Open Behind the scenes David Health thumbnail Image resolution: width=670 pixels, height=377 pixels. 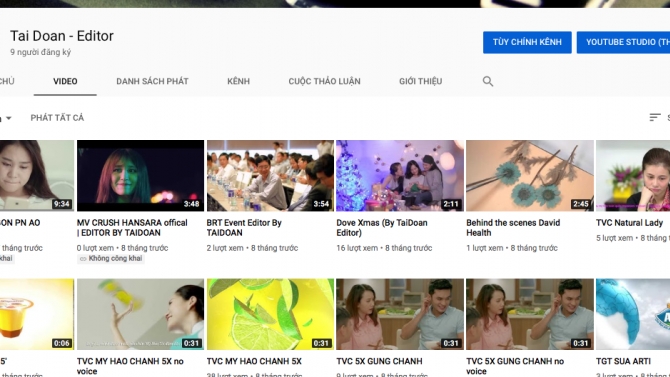point(530,176)
